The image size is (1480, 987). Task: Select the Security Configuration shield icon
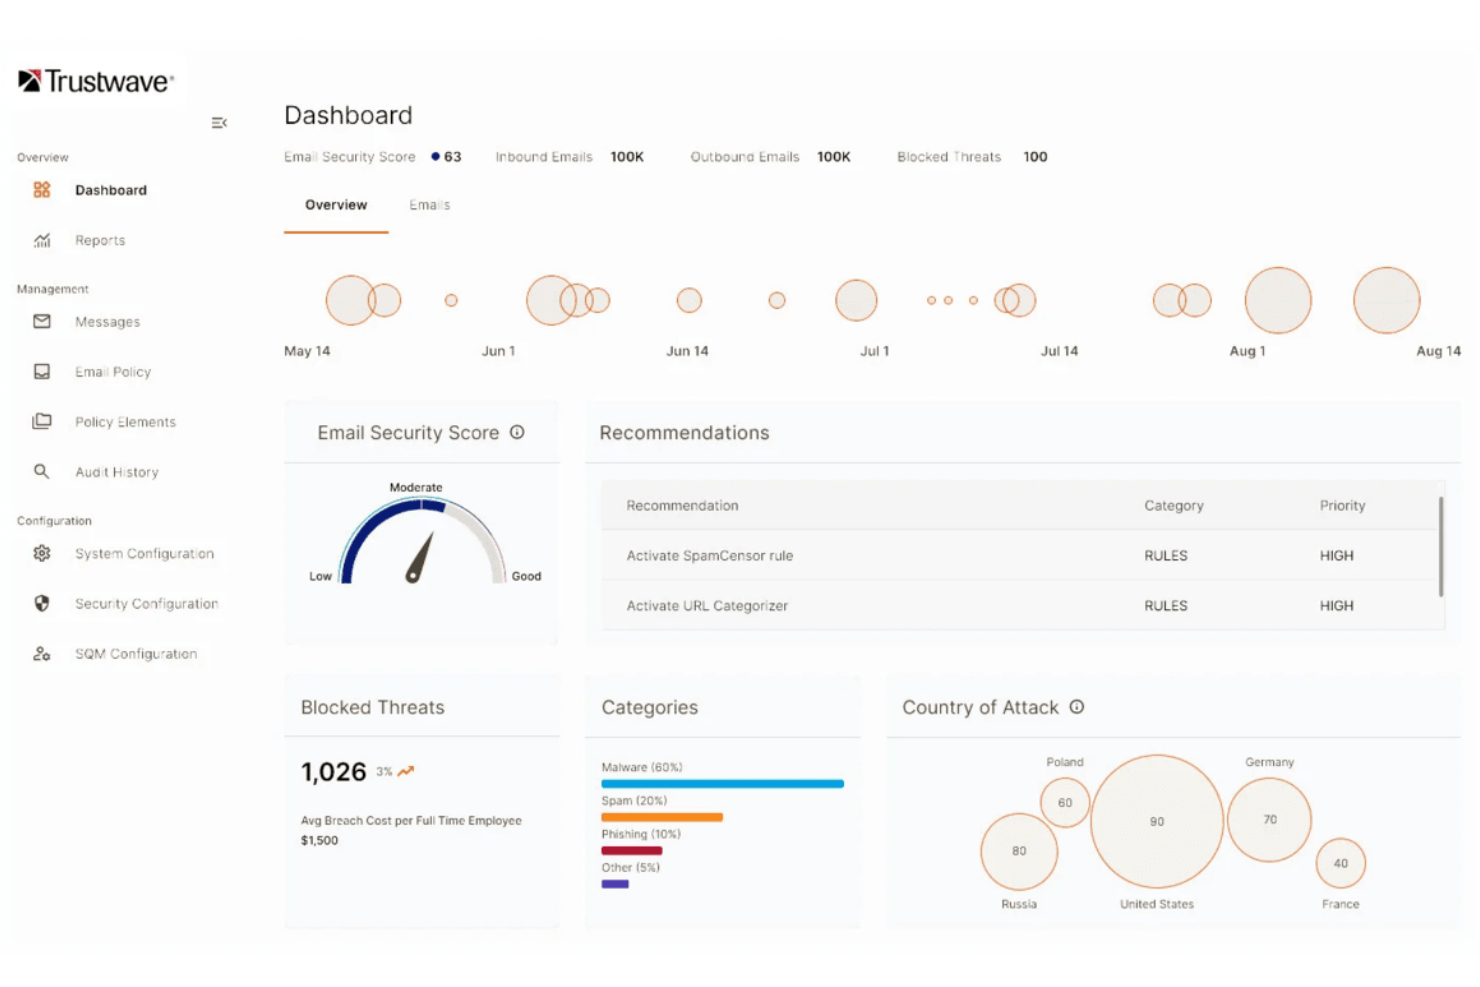coord(41,603)
